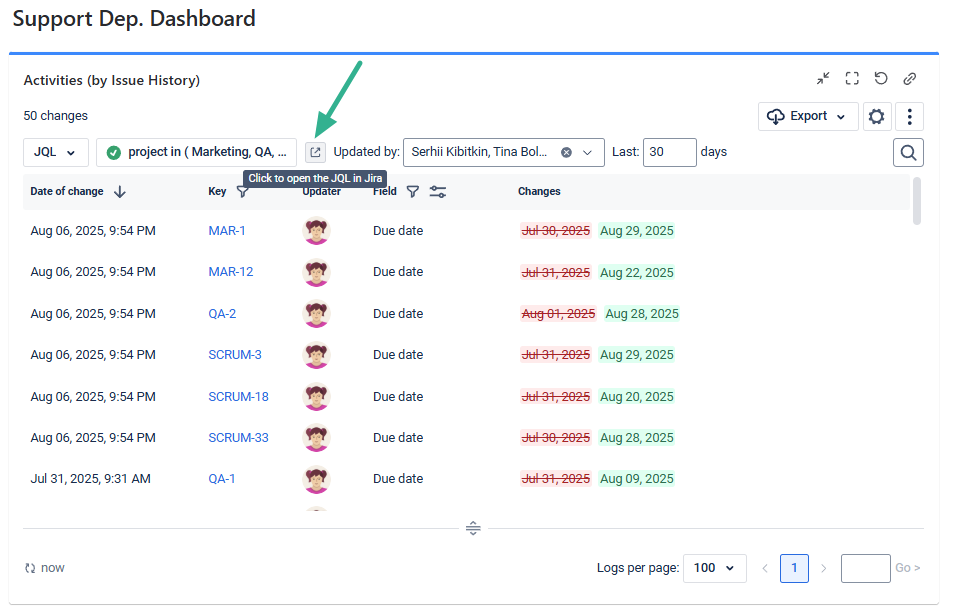This screenshot has width=955, height=615.
Task: Click the updater avatar in the QA-1 row
Action: (x=316, y=479)
